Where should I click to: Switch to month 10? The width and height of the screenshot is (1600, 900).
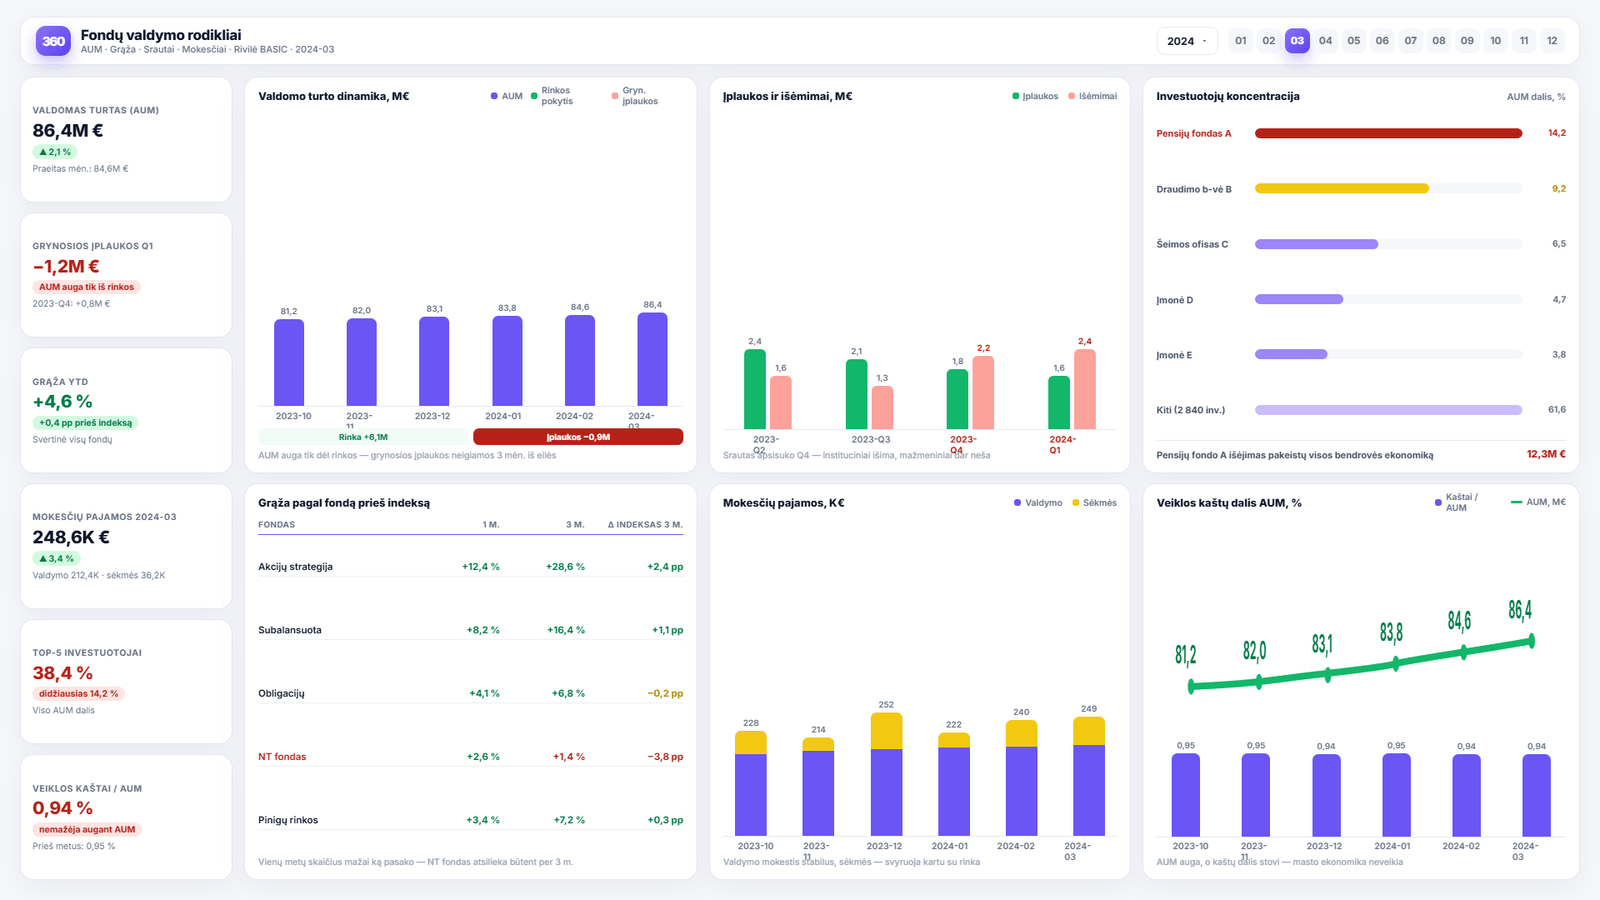point(1496,41)
